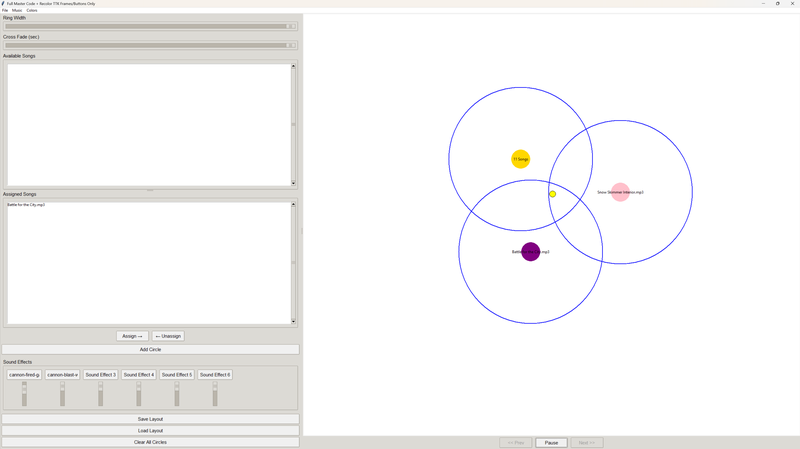Trigger Sound Effect 3 button
This screenshot has width=800, height=449.
coord(101,375)
